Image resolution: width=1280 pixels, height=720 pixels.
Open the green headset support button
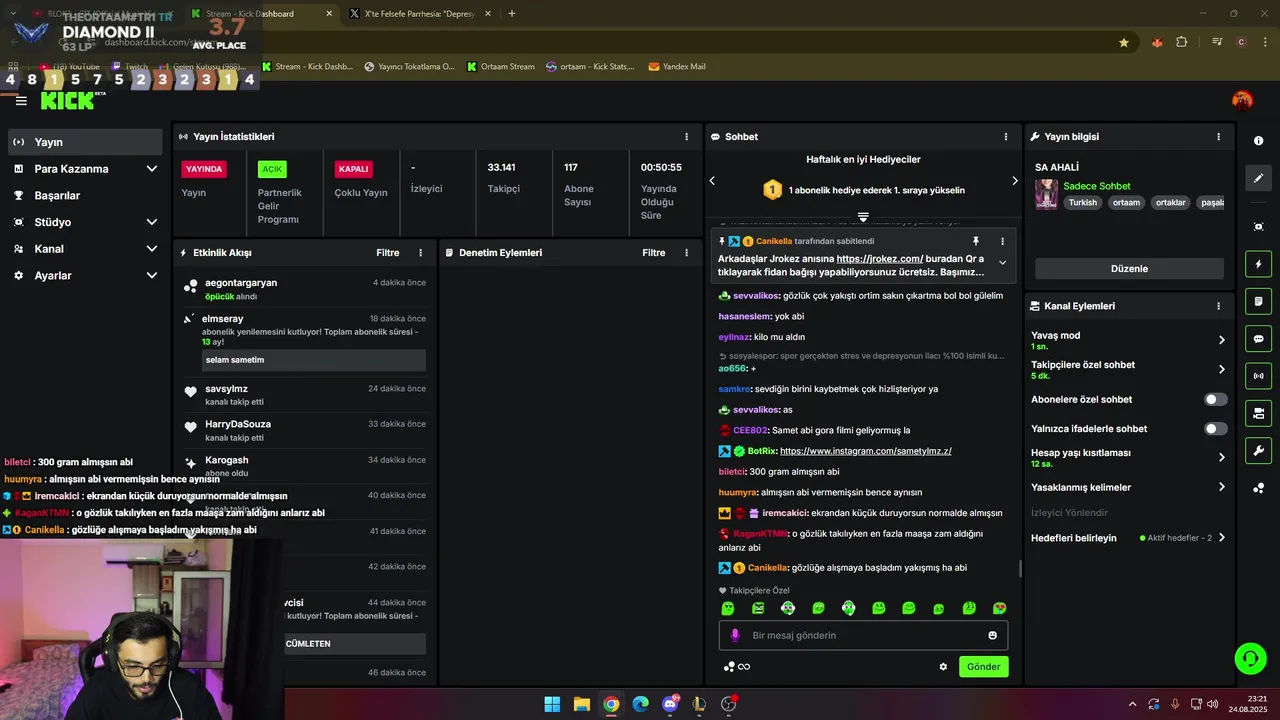(x=1250, y=658)
